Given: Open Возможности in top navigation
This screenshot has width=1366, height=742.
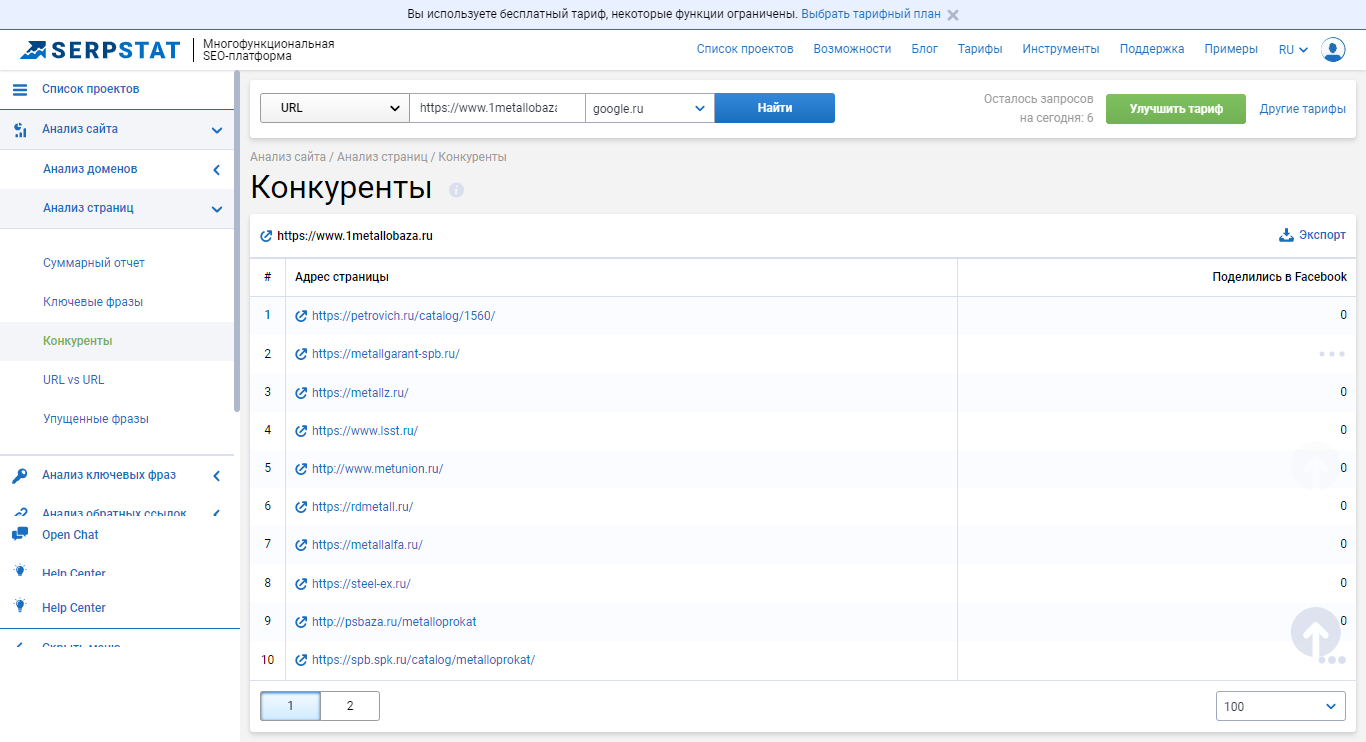Looking at the screenshot, I should pos(852,49).
